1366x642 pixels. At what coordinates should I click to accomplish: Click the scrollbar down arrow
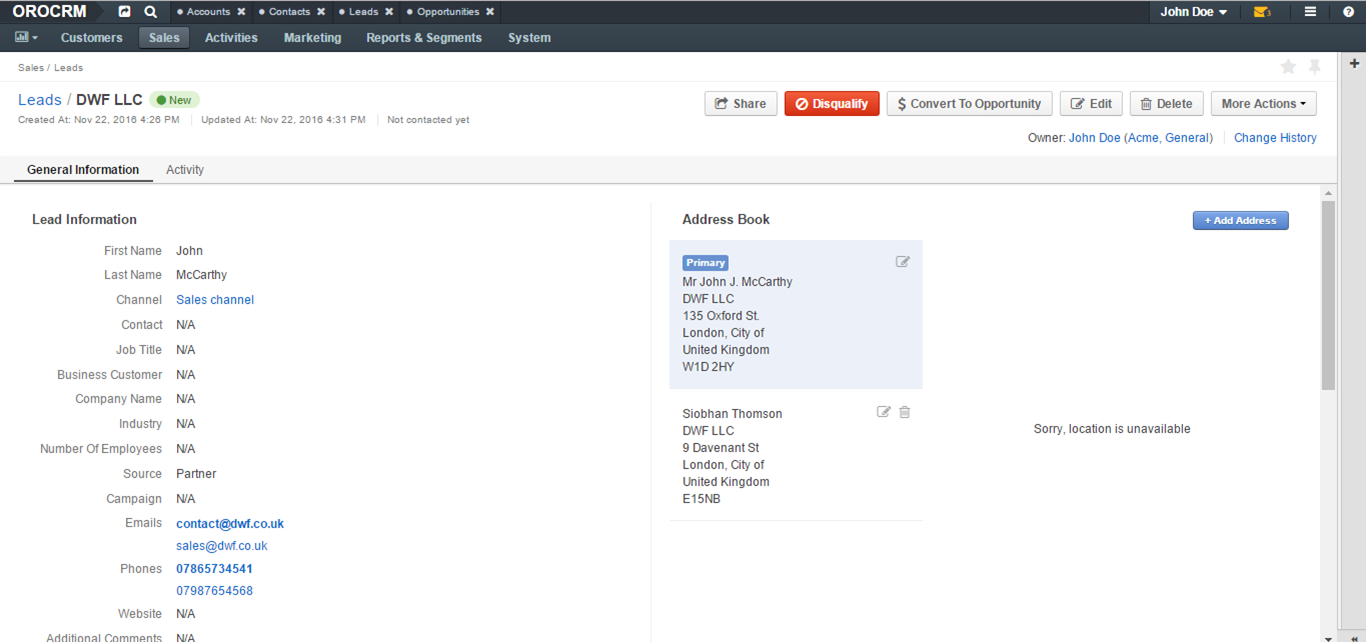pyautogui.click(x=1328, y=637)
